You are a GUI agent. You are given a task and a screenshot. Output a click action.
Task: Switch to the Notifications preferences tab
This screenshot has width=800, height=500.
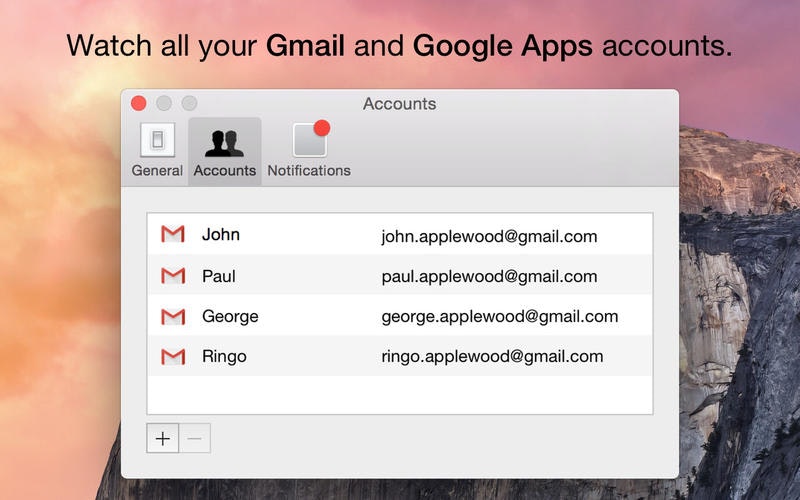(x=309, y=151)
